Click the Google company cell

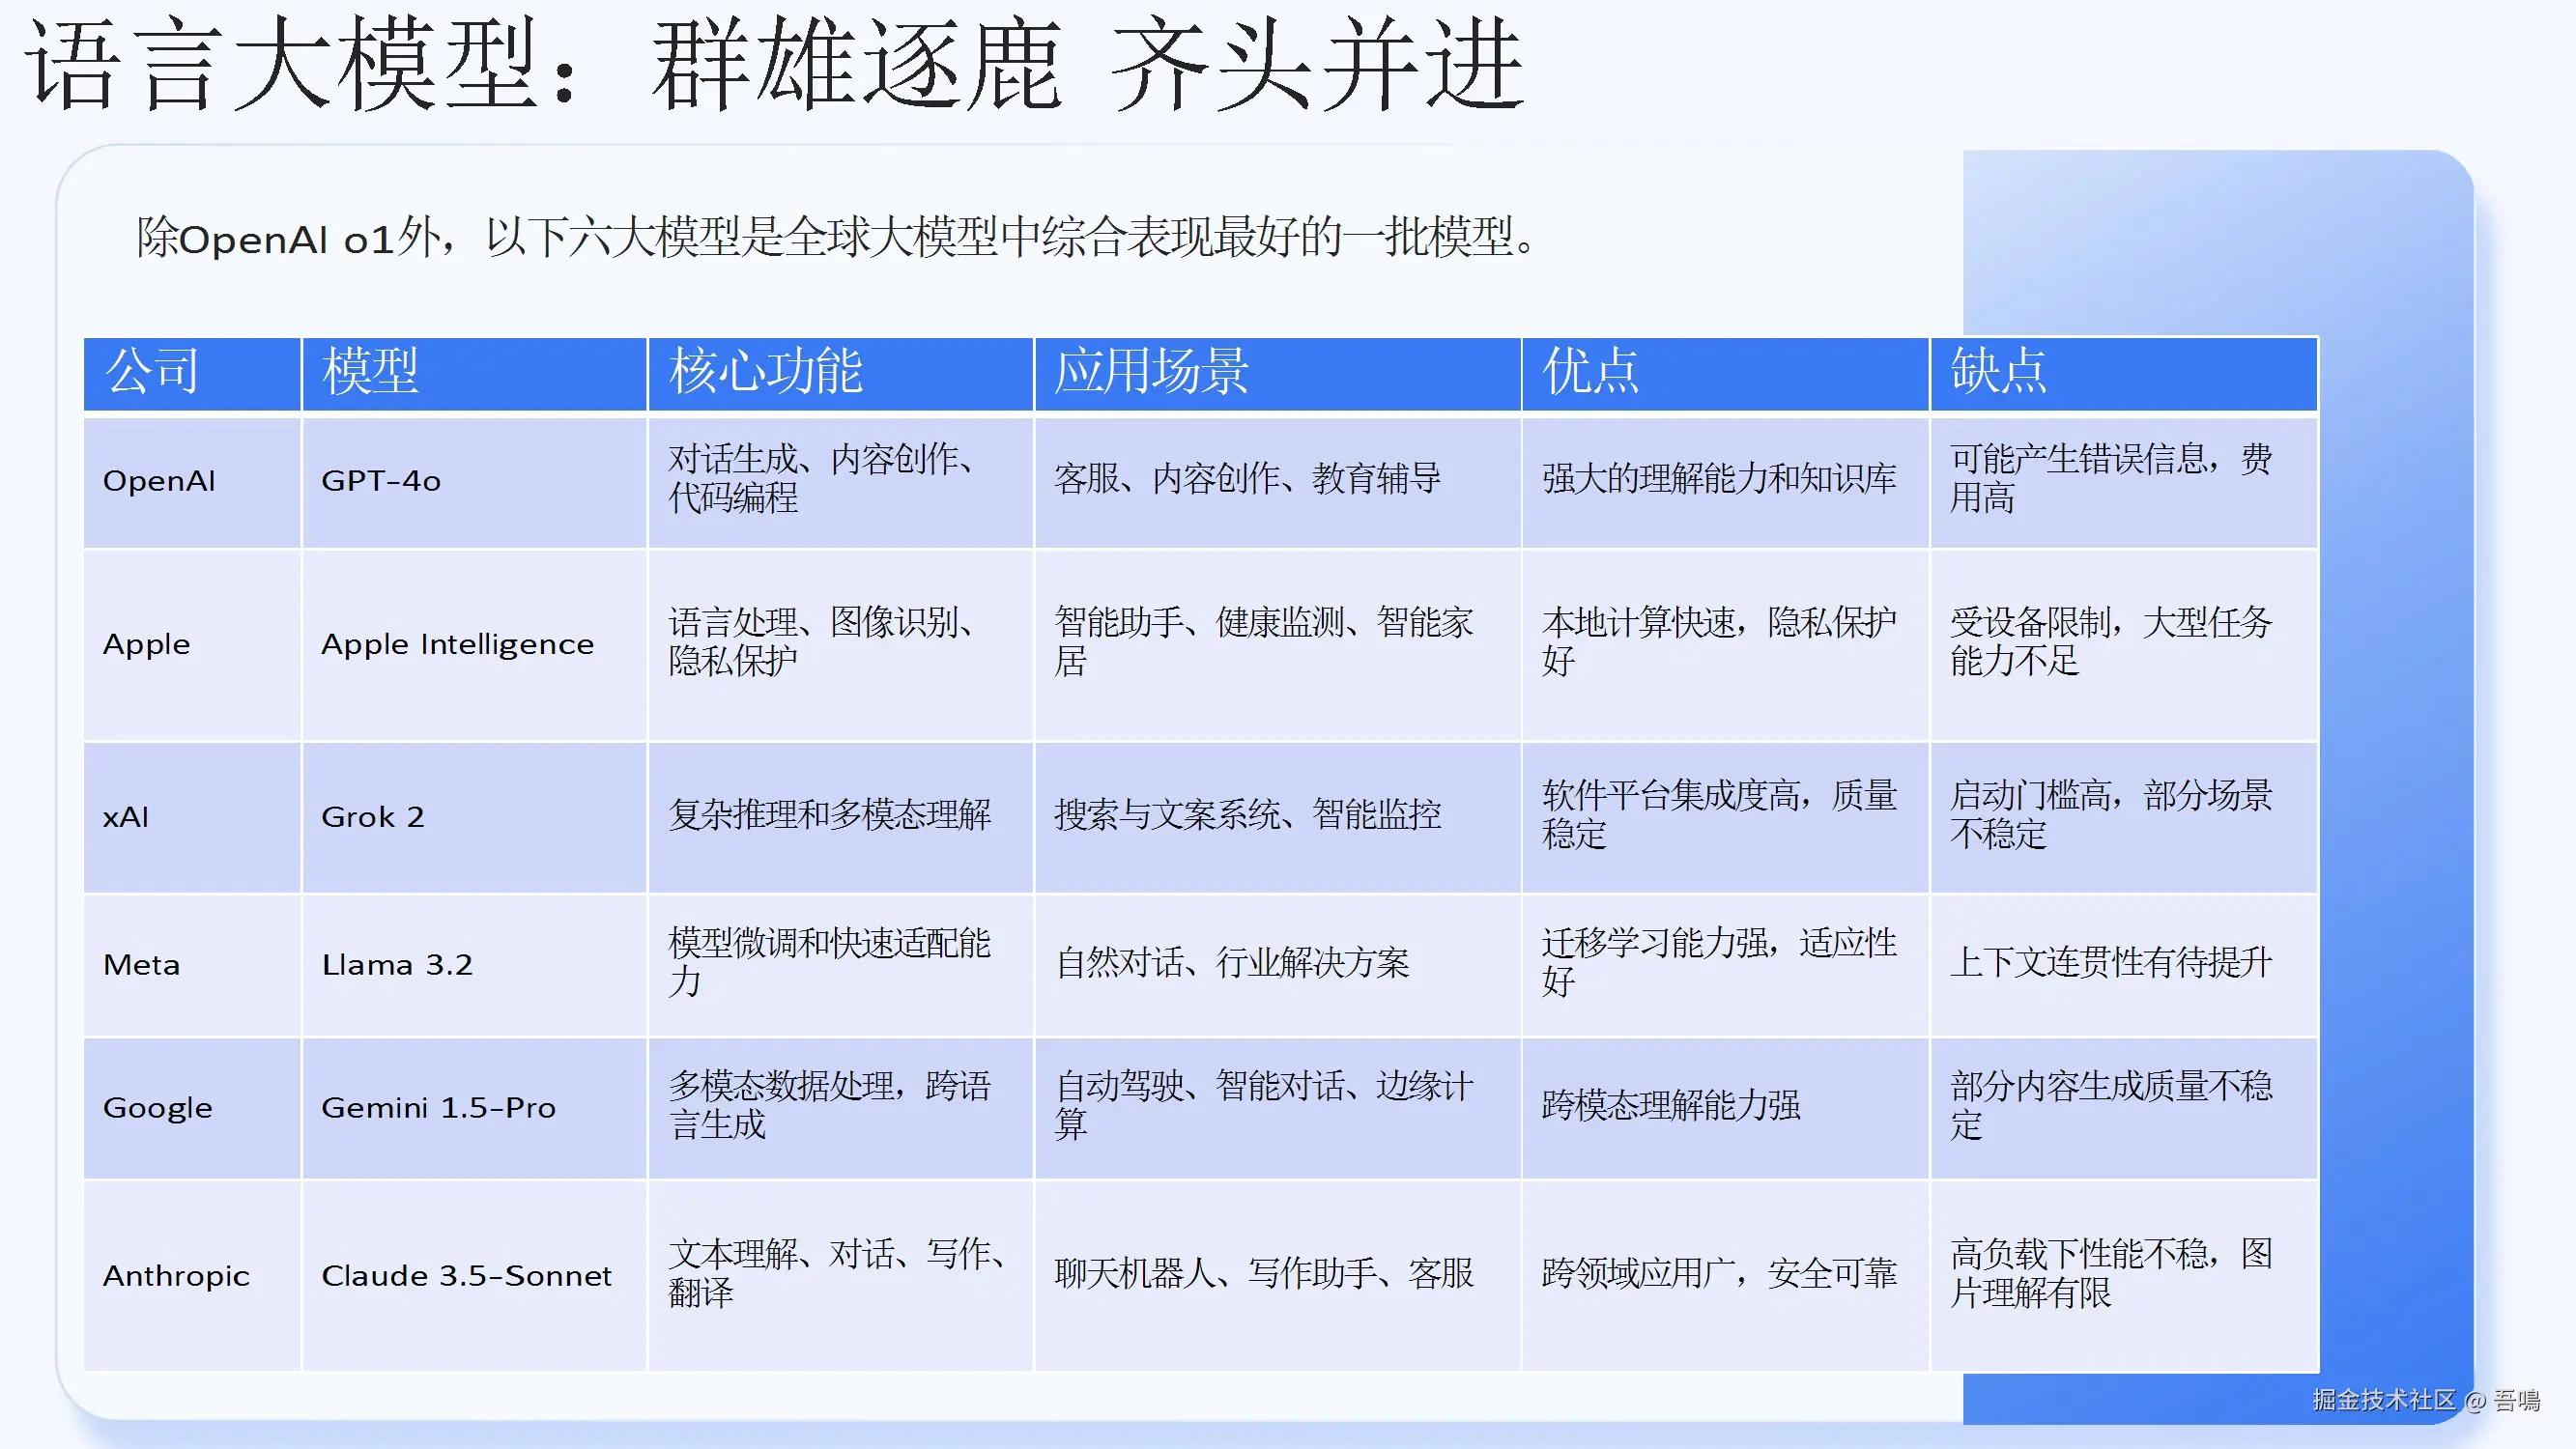pos(158,1108)
